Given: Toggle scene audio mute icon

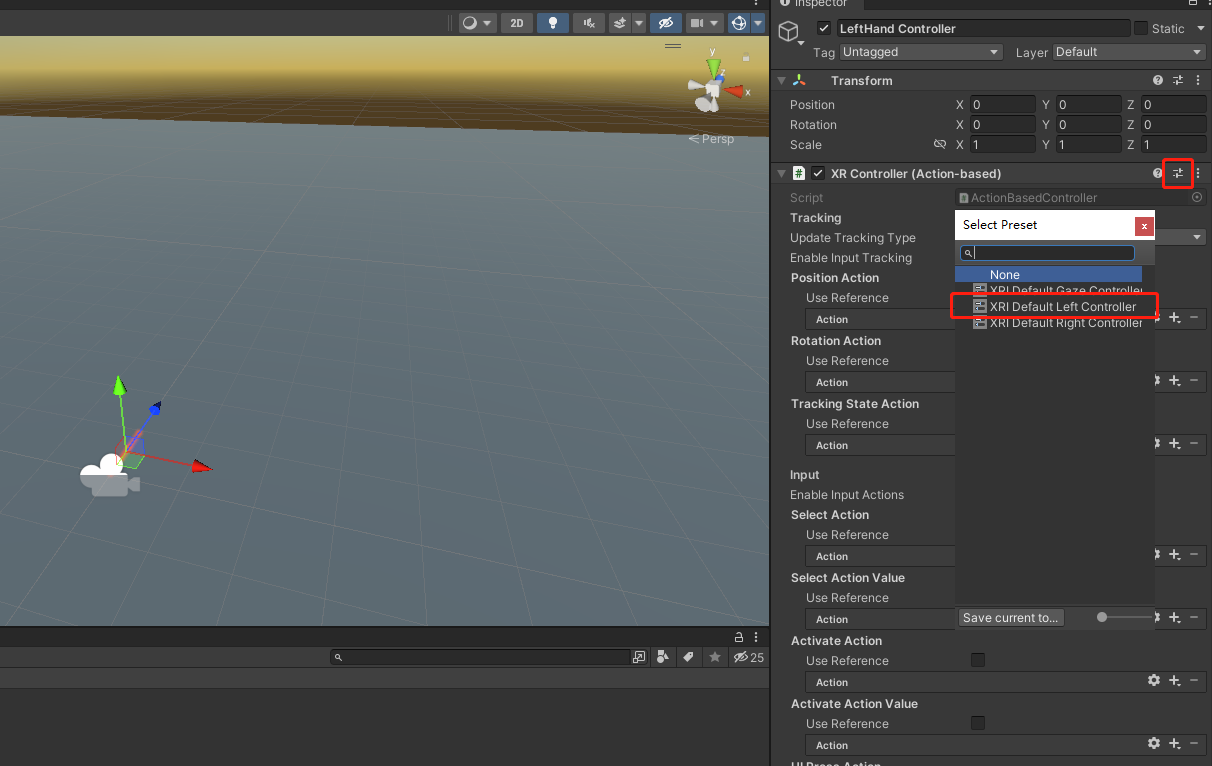Looking at the screenshot, I should [x=590, y=23].
